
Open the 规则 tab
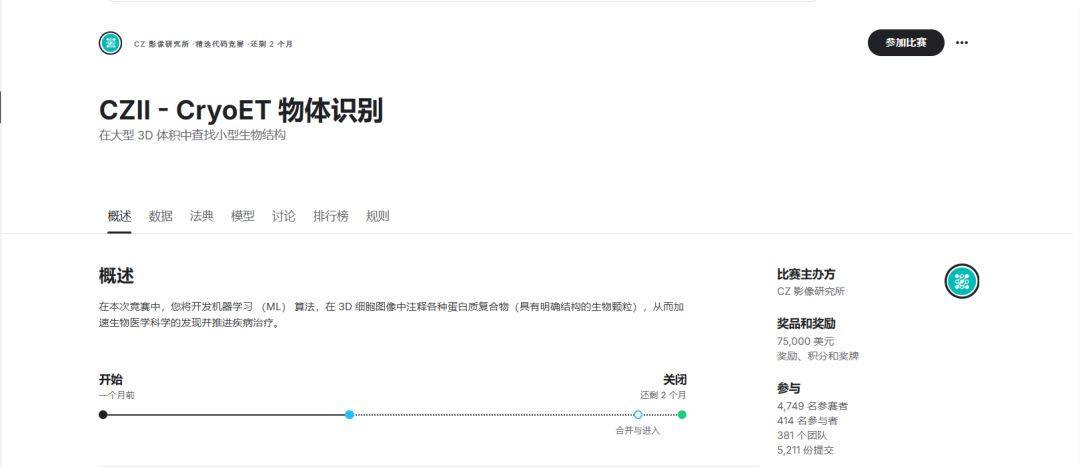[377, 216]
